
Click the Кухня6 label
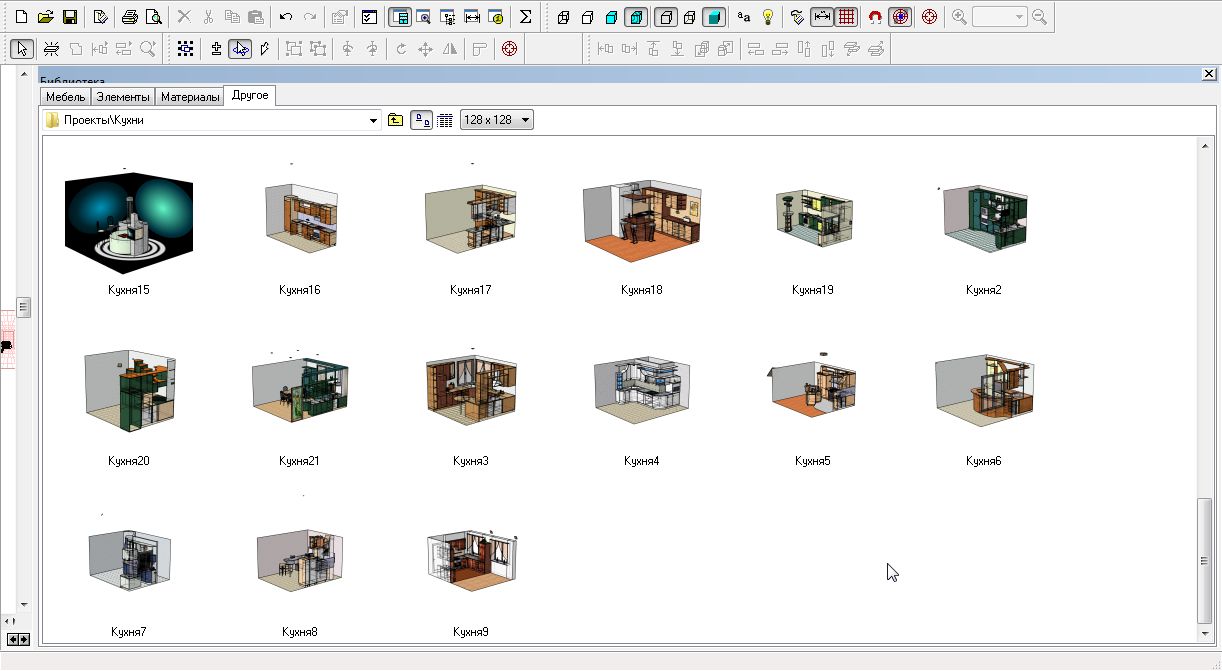[984, 461]
